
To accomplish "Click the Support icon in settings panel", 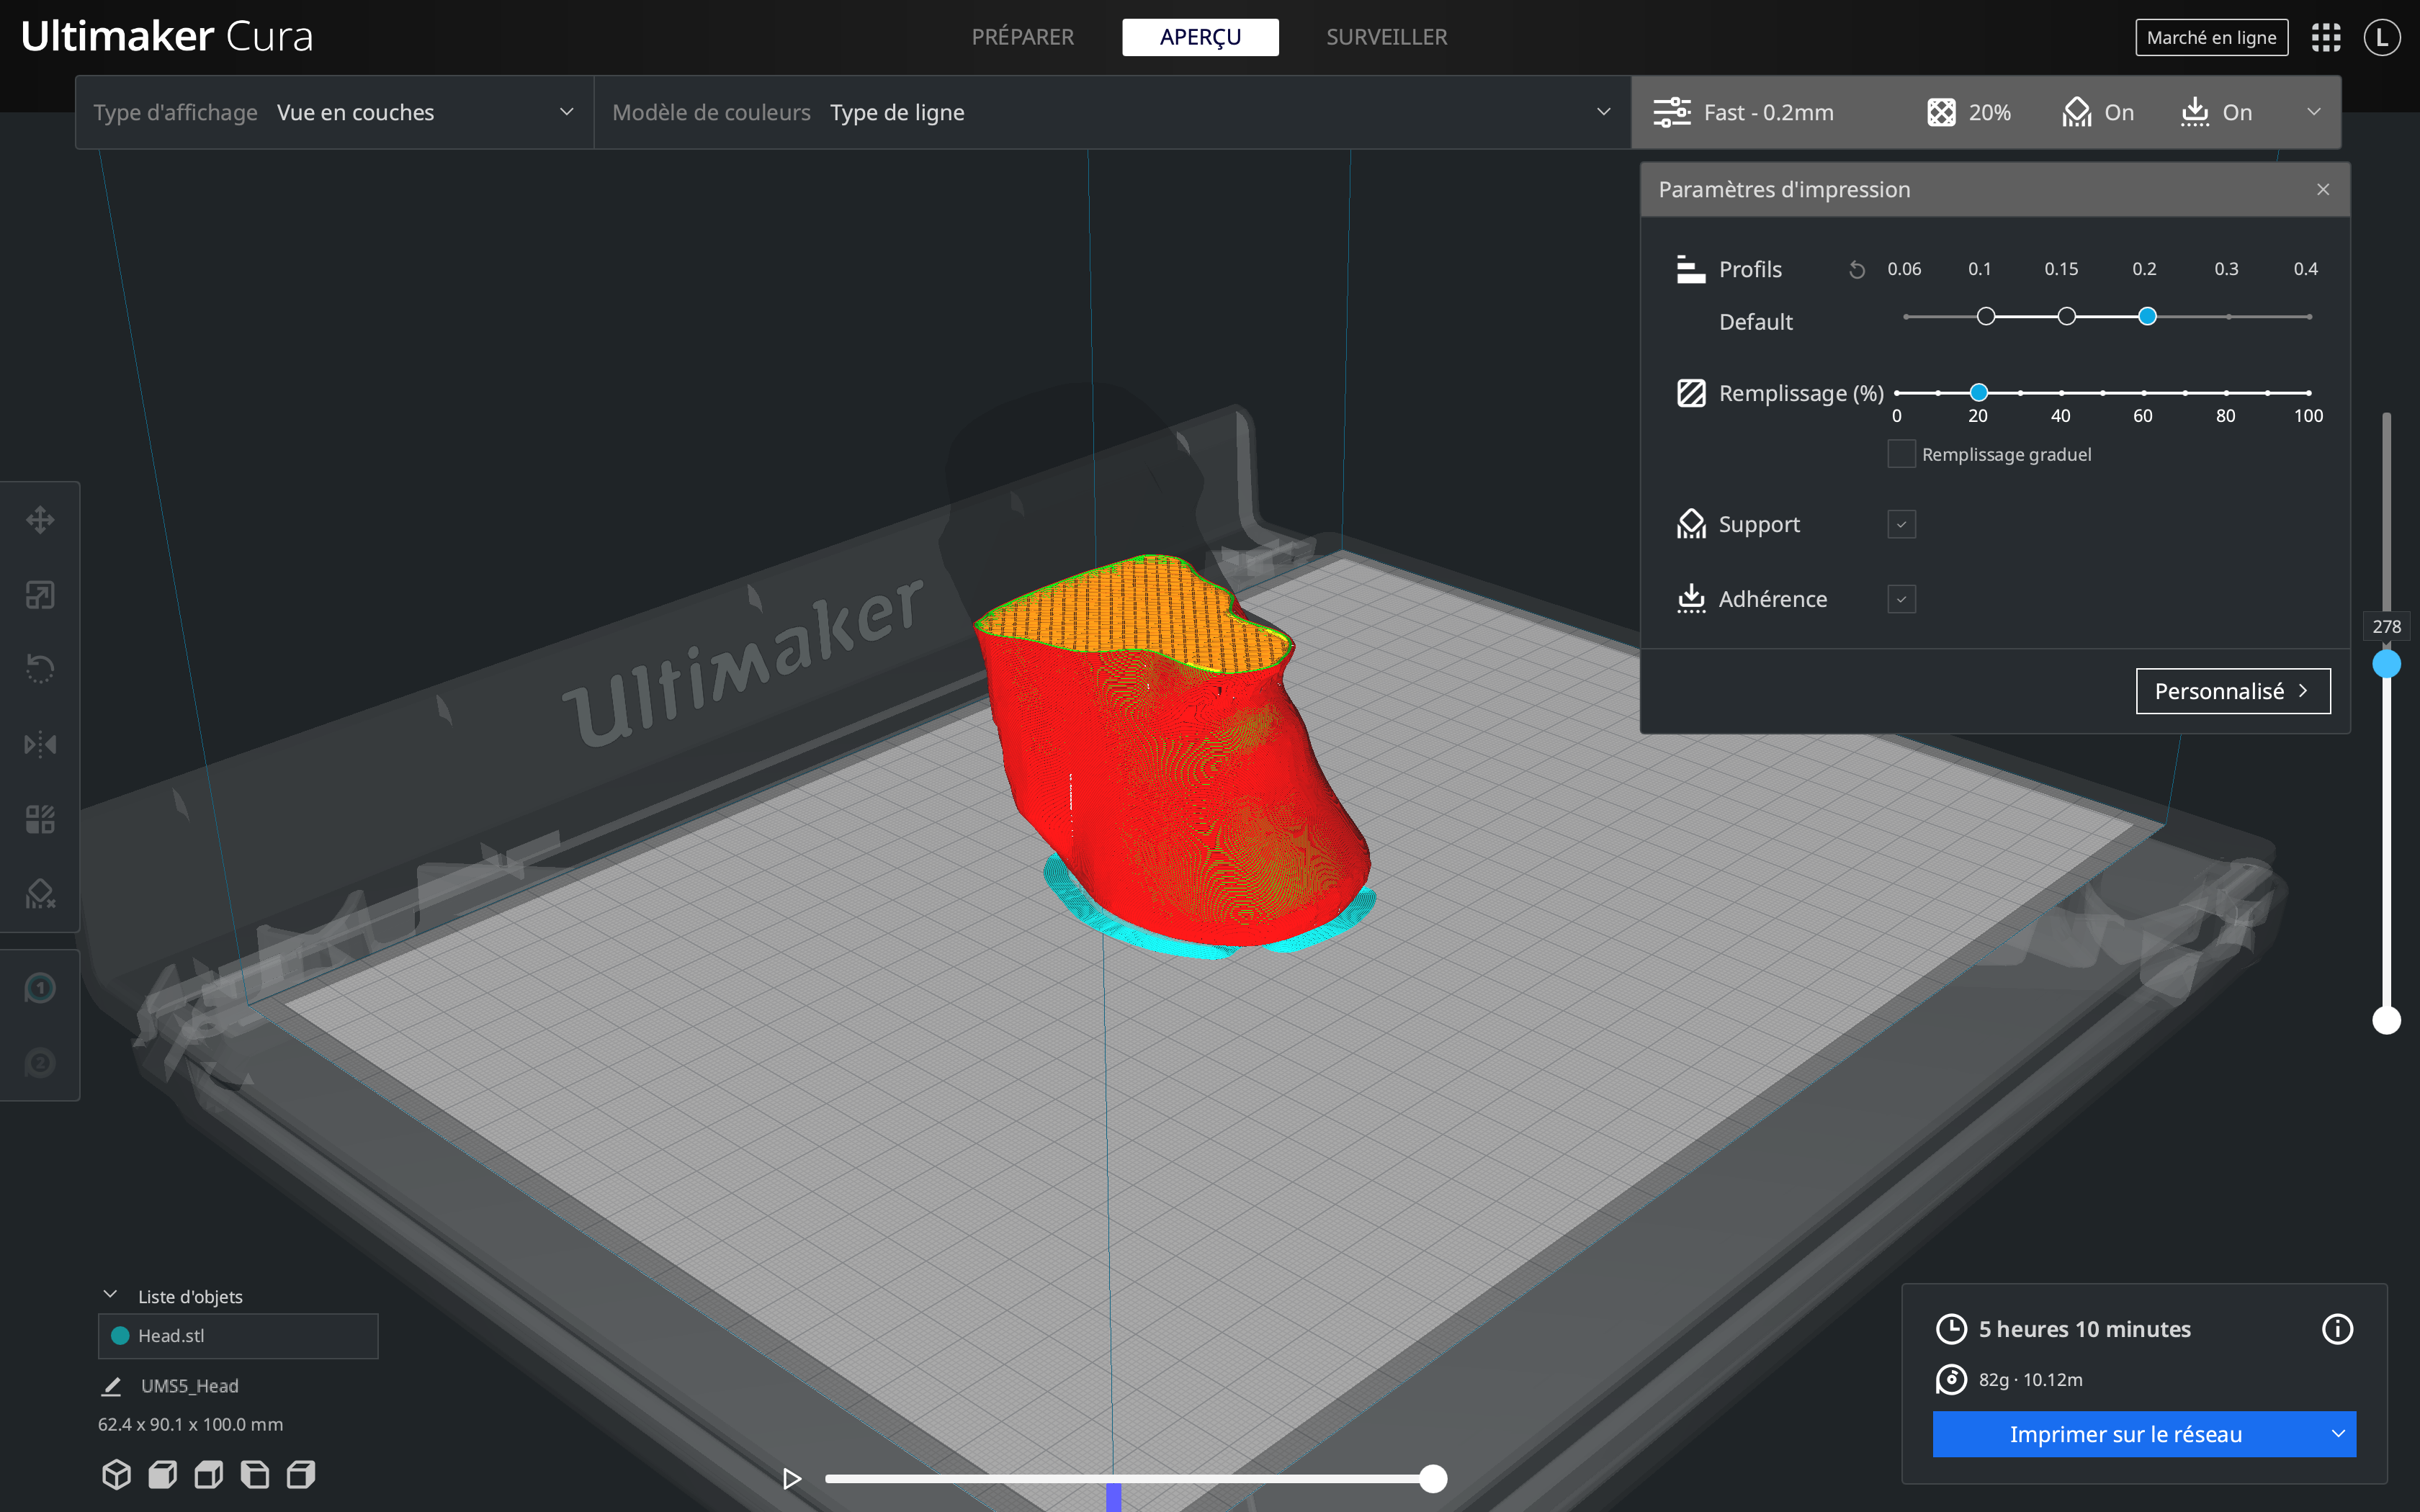I will coord(1691,524).
